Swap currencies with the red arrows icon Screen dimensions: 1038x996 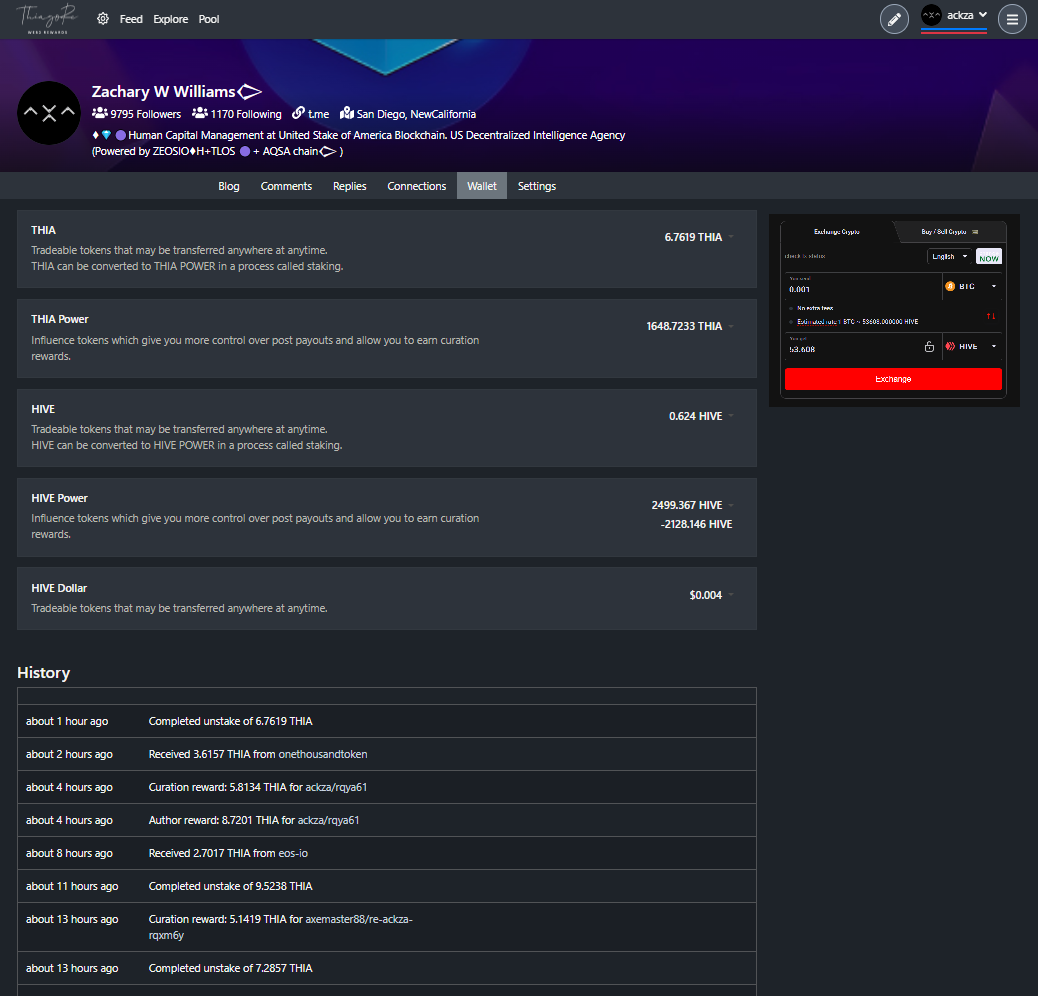click(991, 316)
